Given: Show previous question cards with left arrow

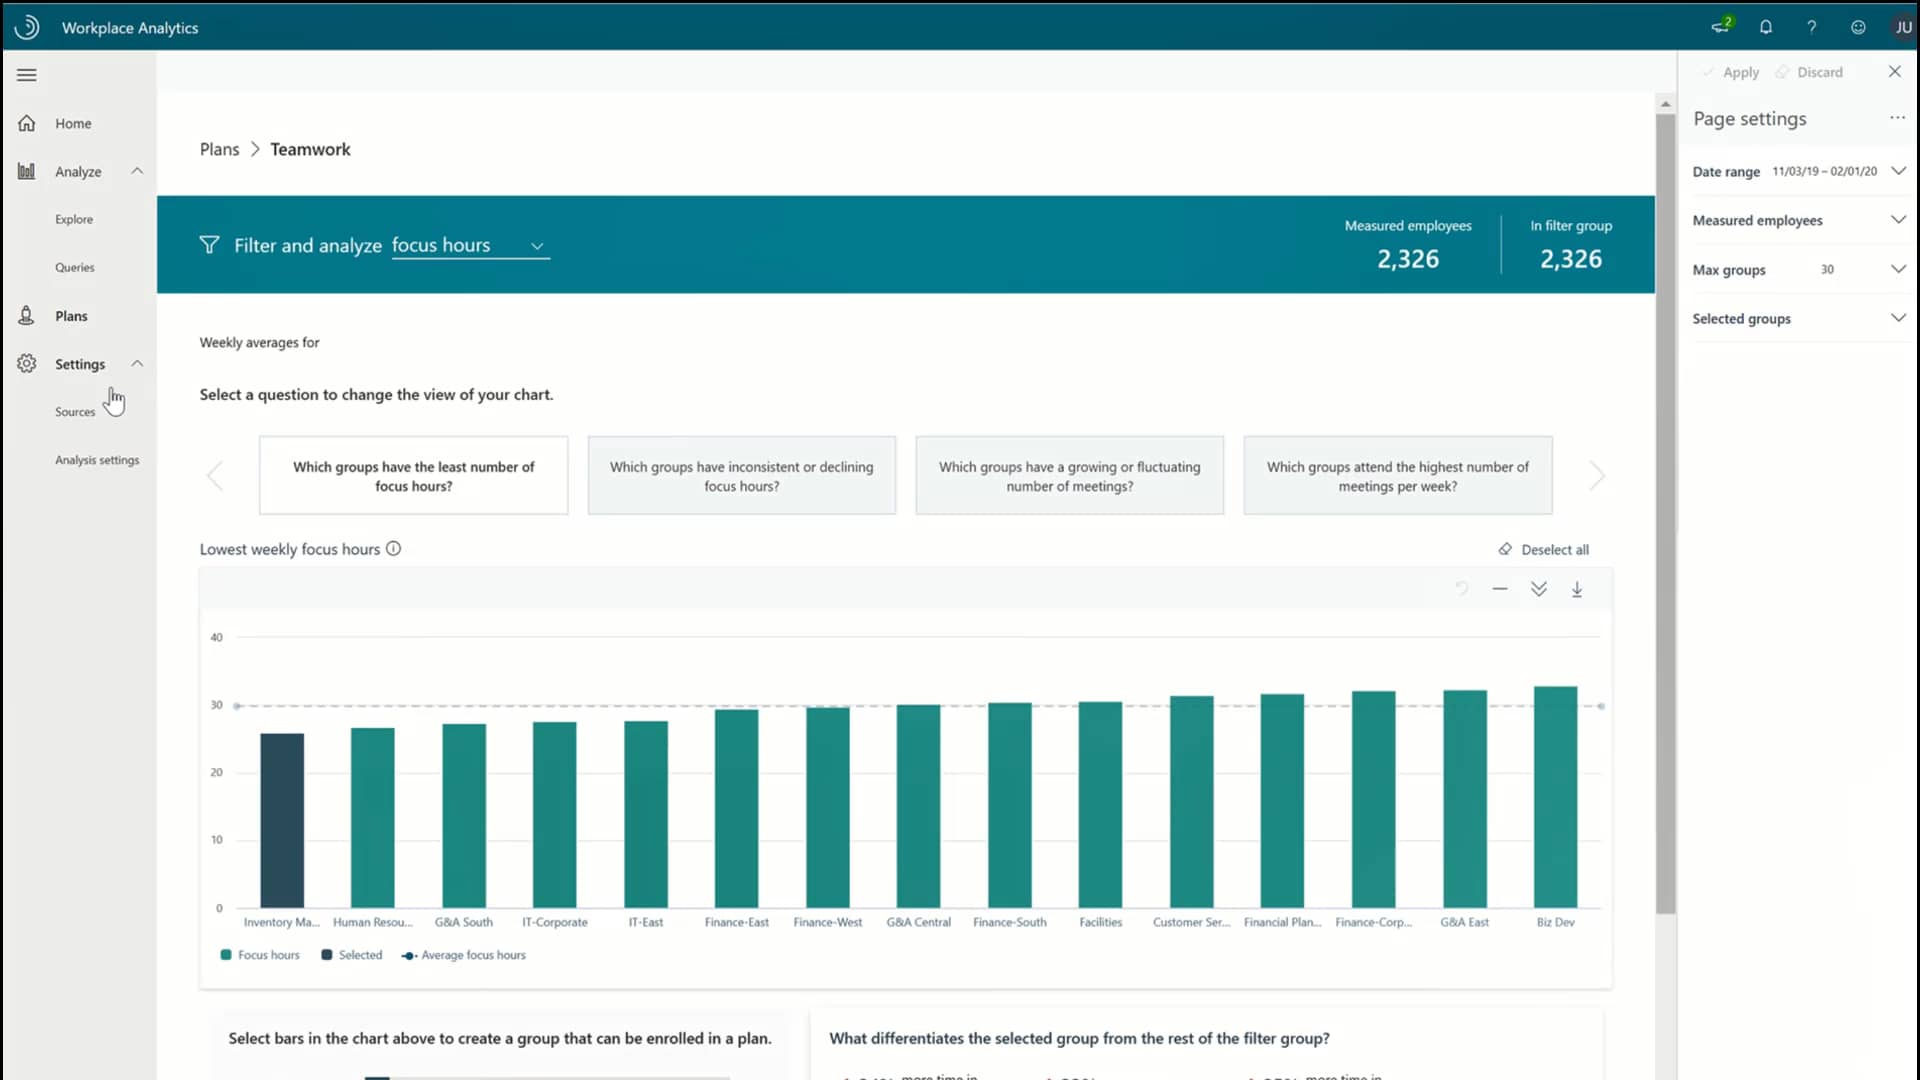Looking at the screenshot, I should [x=215, y=476].
